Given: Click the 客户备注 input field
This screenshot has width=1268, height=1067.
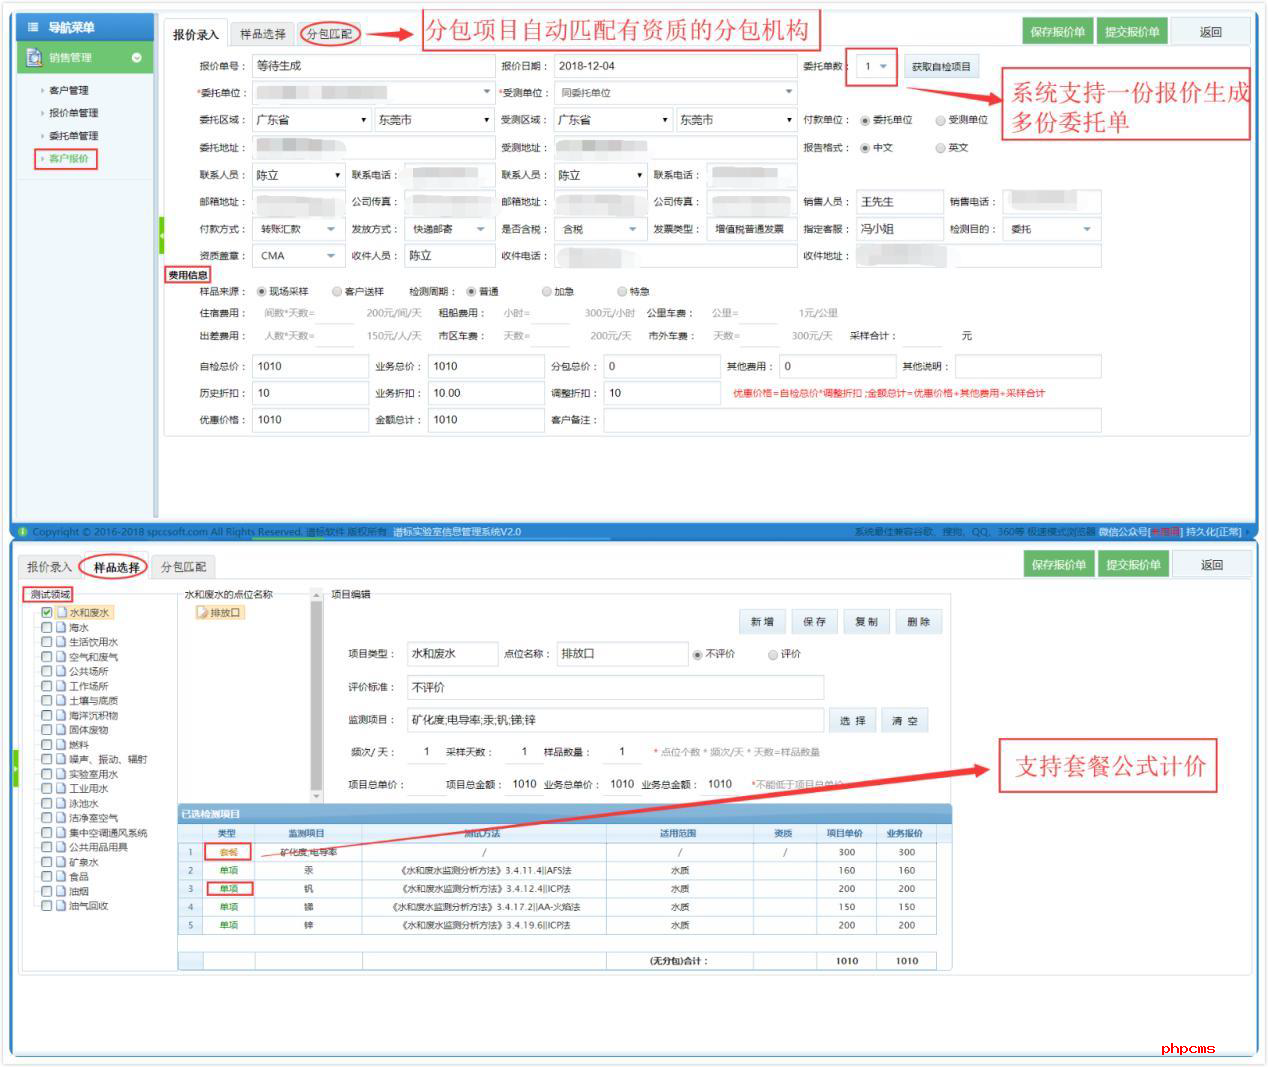Looking at the screenshot, I should [851, 420].
